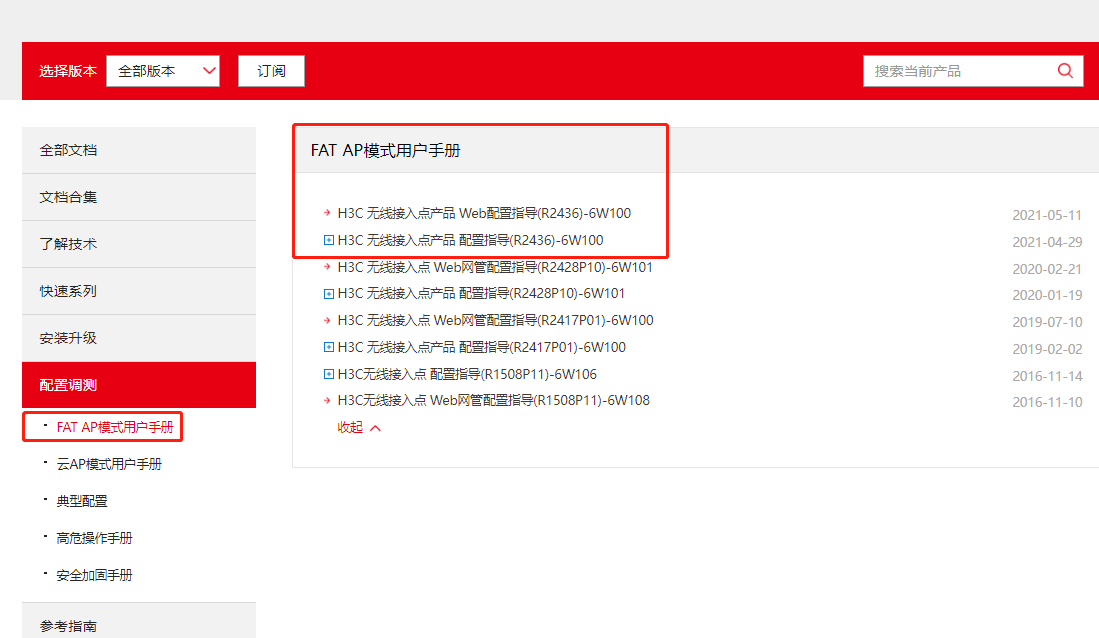
Task: Open 配置指导(R2417P01)-6W100 document link
Action: point(482,347)
